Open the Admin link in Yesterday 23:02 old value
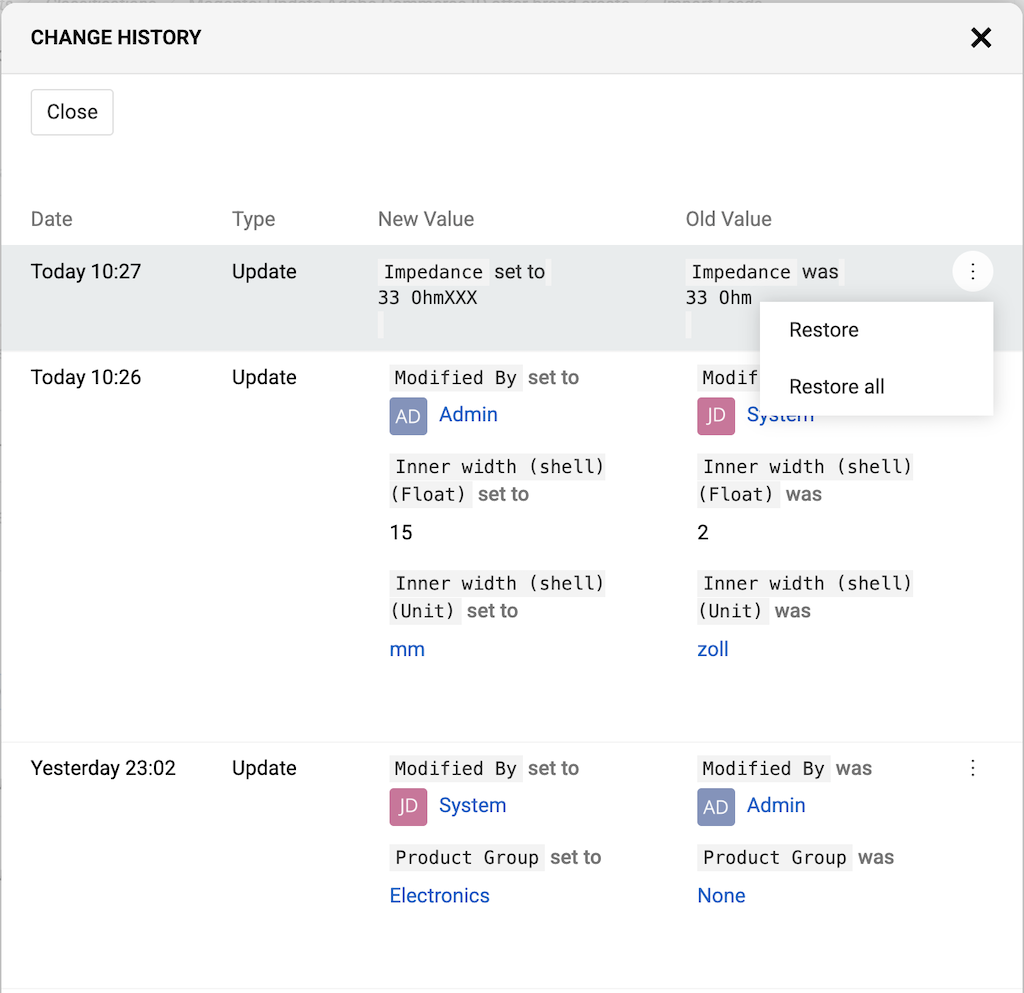Viewport: 1024px width, 993px height. [776, 806]
